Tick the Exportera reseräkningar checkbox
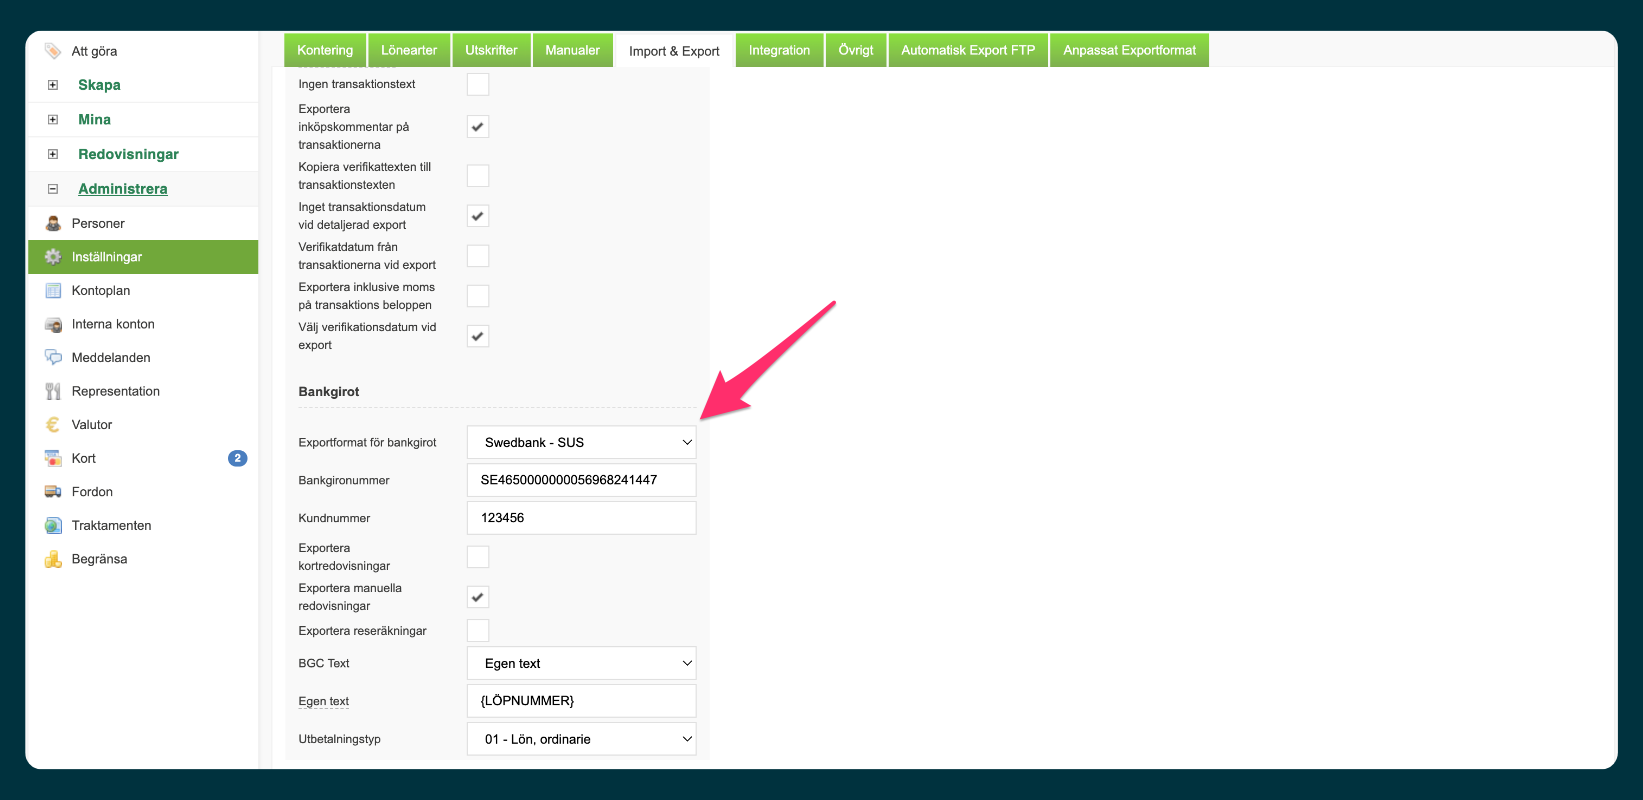This screenshot has width=1643, height=800. point(478,631)
